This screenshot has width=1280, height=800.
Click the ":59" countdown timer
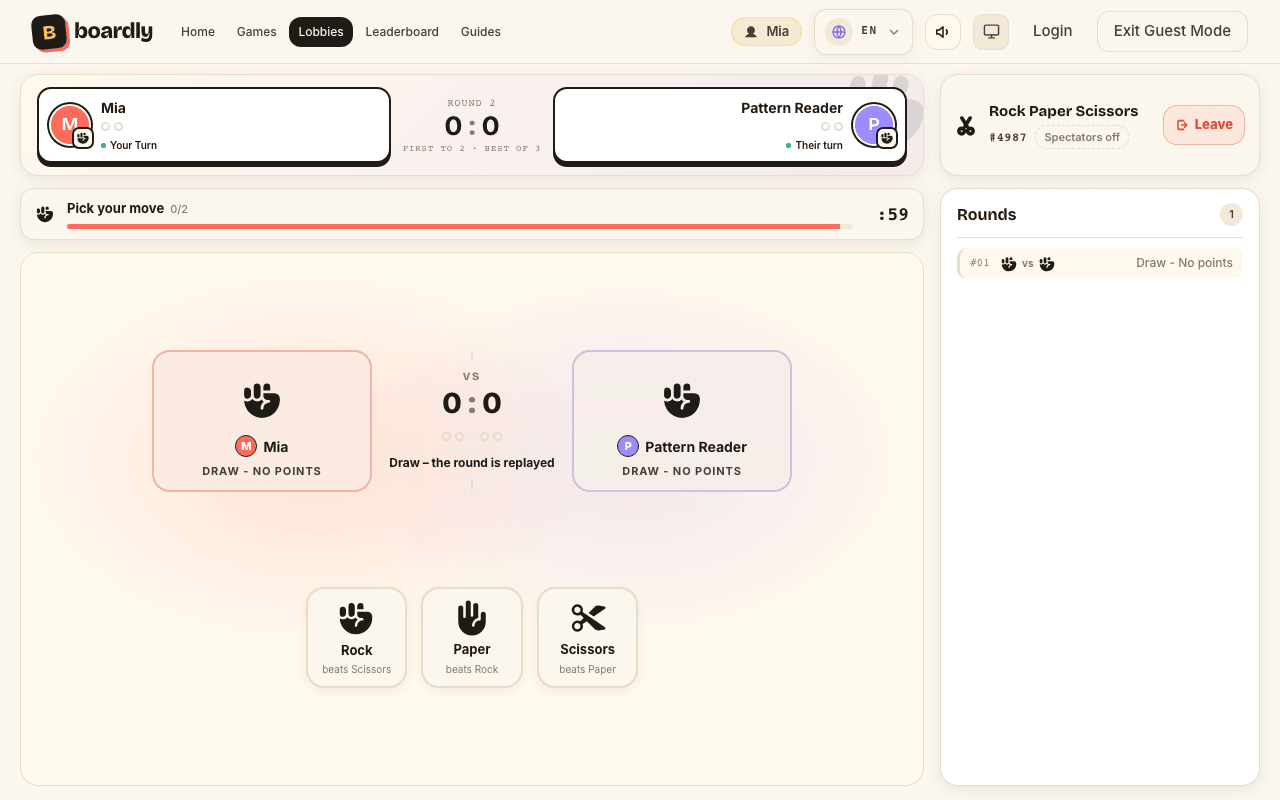coord(894,214)
